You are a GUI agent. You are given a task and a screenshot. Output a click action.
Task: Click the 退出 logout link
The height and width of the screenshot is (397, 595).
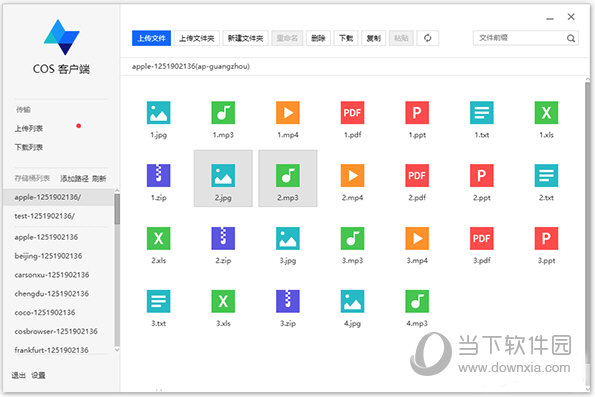tap(18, 375)
